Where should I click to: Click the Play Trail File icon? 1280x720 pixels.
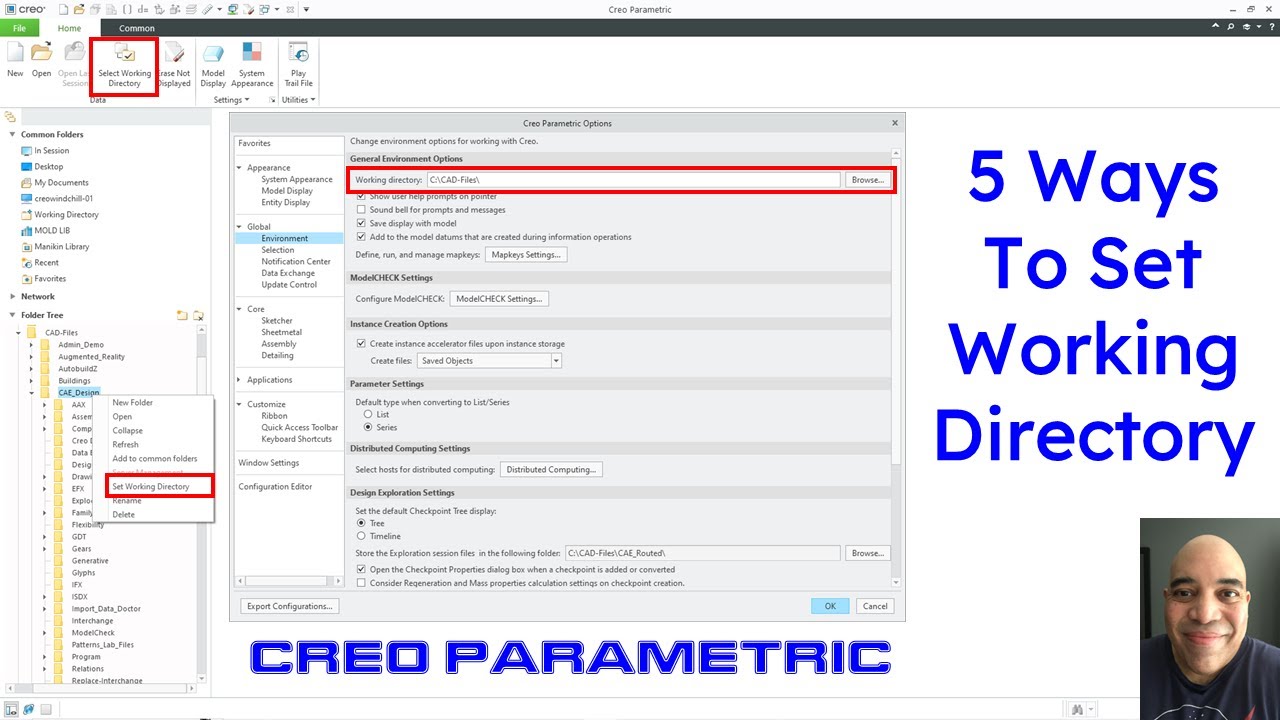[x=298, y=65]
